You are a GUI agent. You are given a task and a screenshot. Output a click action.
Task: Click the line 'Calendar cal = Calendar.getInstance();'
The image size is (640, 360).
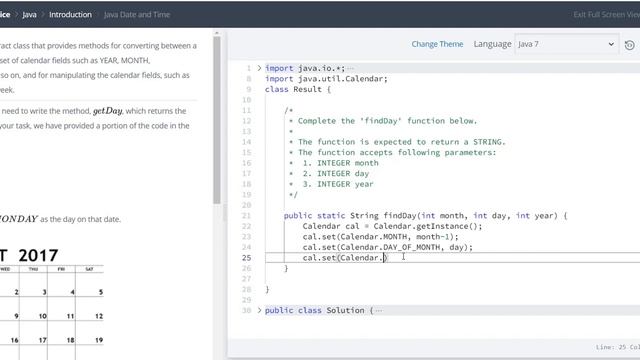coord(392,226)
